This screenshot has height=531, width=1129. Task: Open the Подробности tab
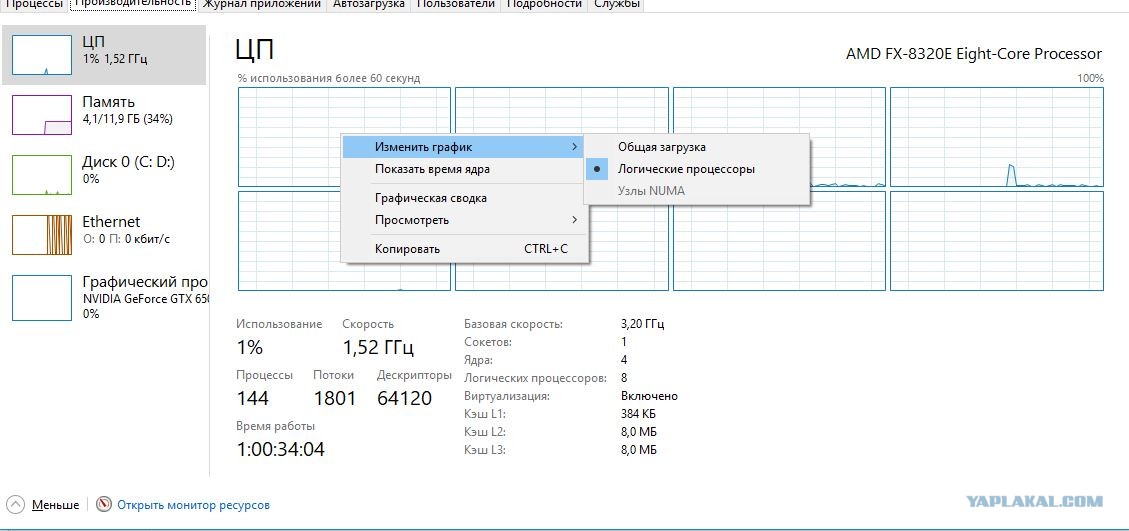pos(544,4)
